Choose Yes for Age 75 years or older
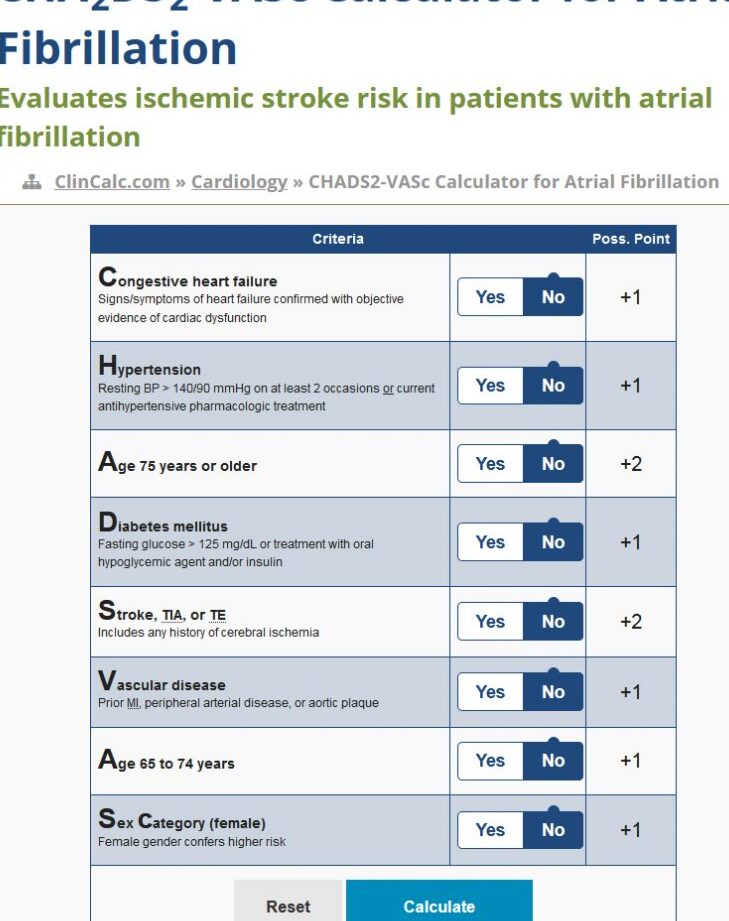 point(490,463)
